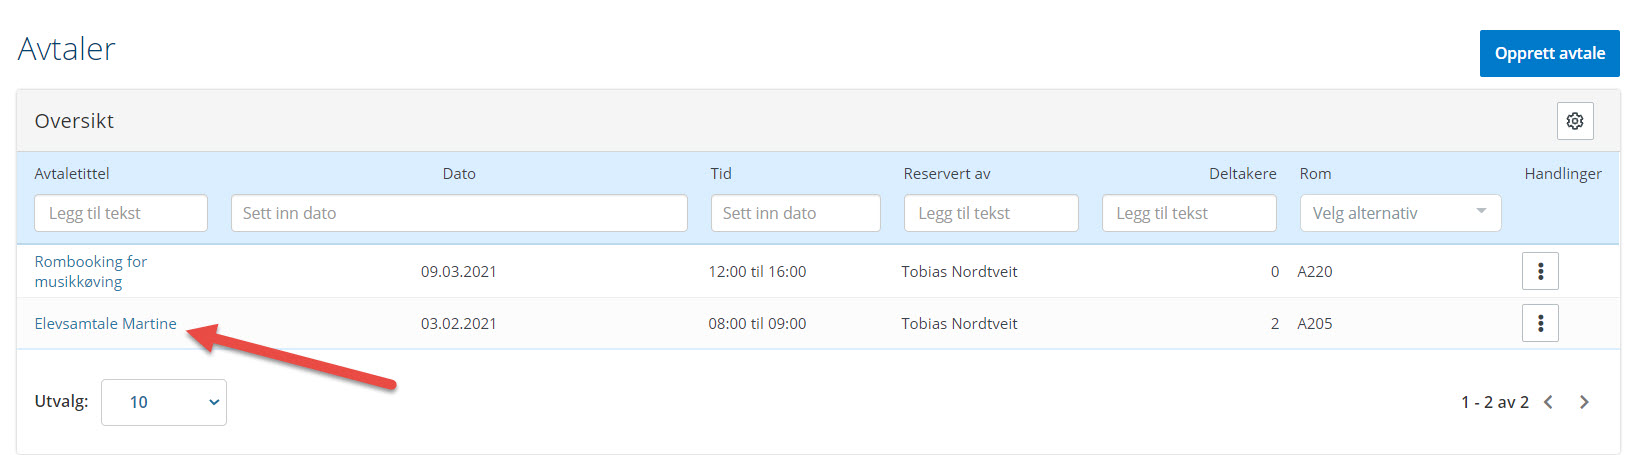1632x455 pixels.
Task: Click the Tid filter date field
Action: tap(795, 213)
